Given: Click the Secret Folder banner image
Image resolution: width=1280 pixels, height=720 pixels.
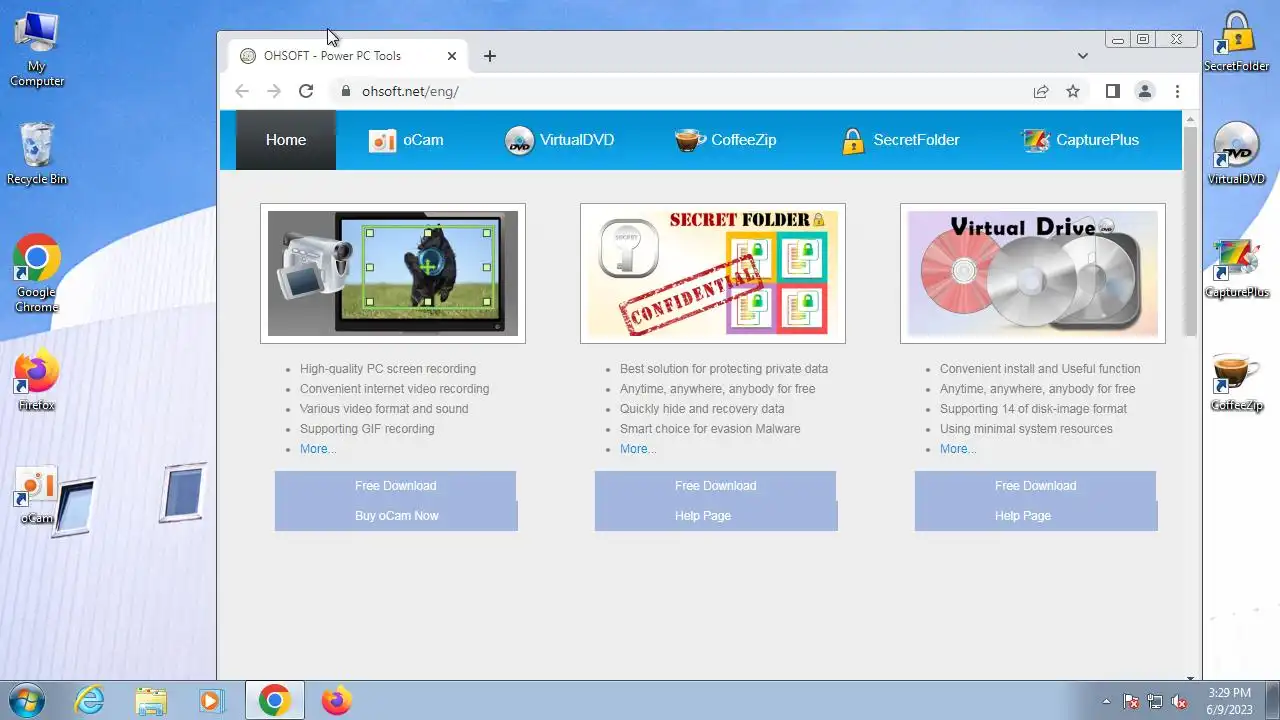Looking at the screenshot, I should tap(713, 273).
